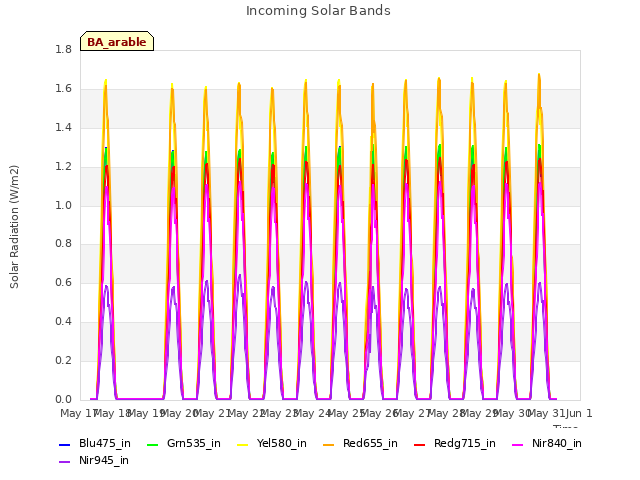Click the 0.8 y-axis tick label
The height and width of the screenshot is (480, 640).
(63, 244)
